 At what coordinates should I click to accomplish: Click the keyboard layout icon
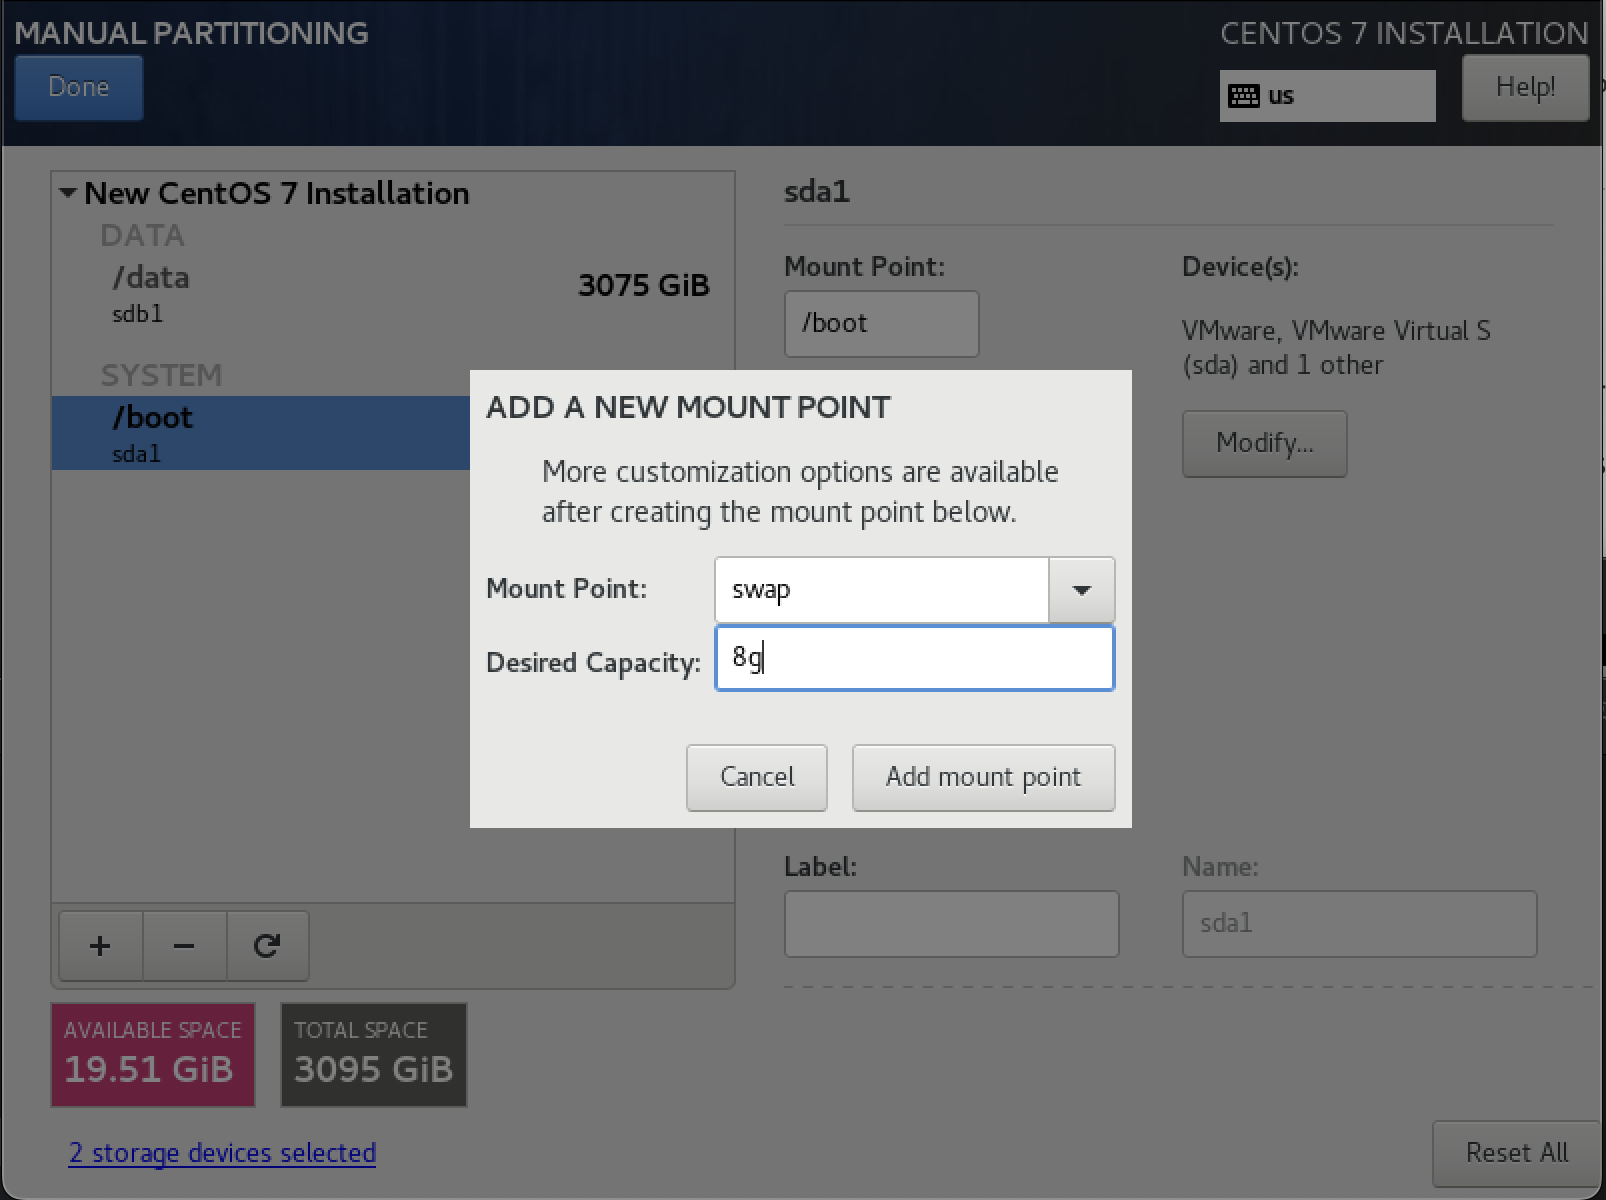pyautogui.click(x=1243, y=96)
